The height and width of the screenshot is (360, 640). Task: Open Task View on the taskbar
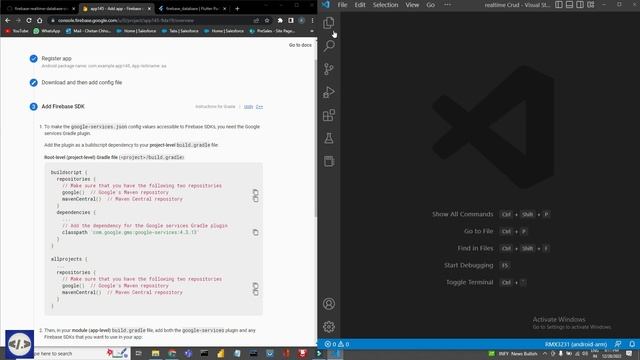pos(138,353)
